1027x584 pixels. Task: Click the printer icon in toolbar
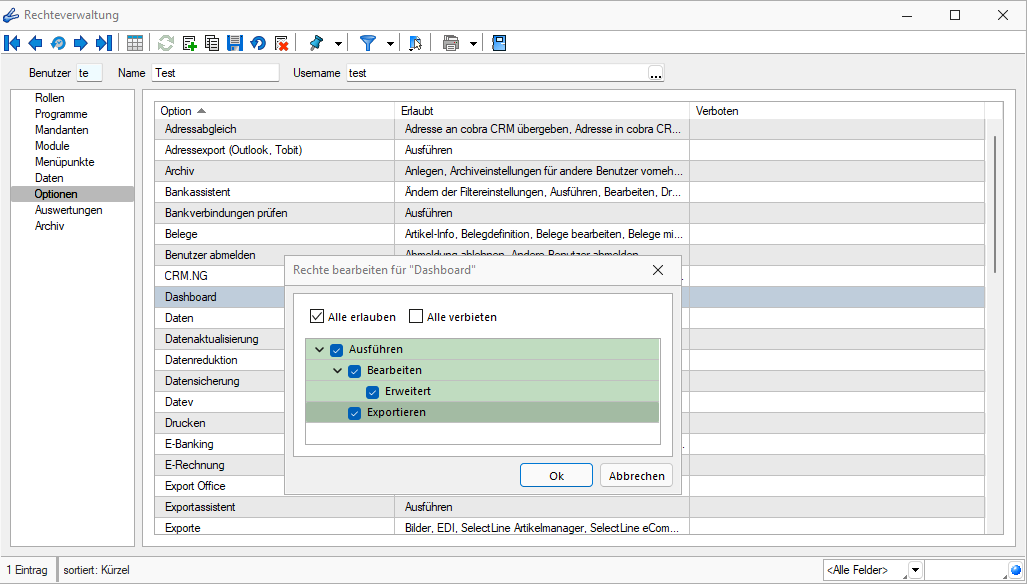click(x=451, y=43)
